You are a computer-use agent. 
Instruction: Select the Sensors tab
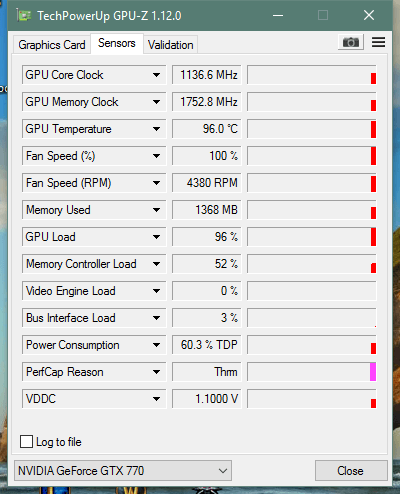(117, 43)
